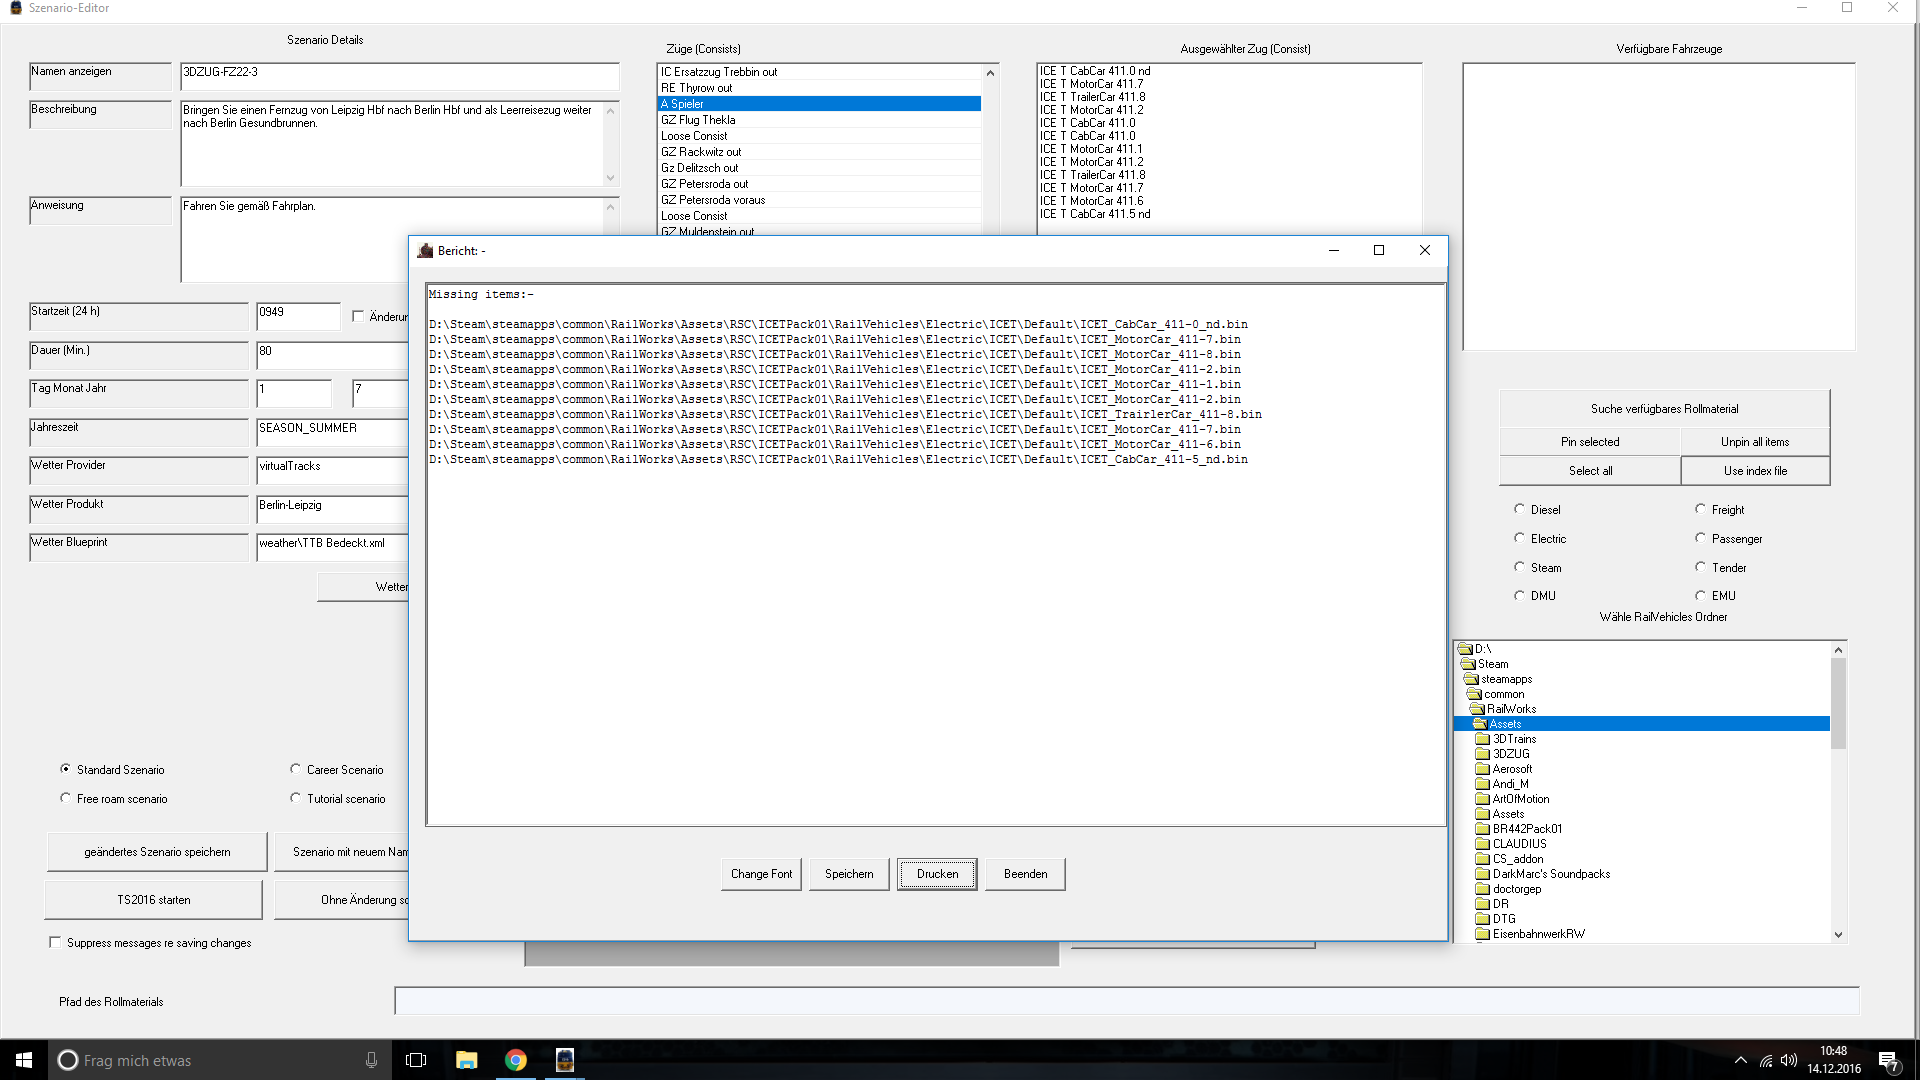Choose the Career Scenario option
Image resolution: width=1920 pixels, height=1080 pixels.
[x=295, y=769]
